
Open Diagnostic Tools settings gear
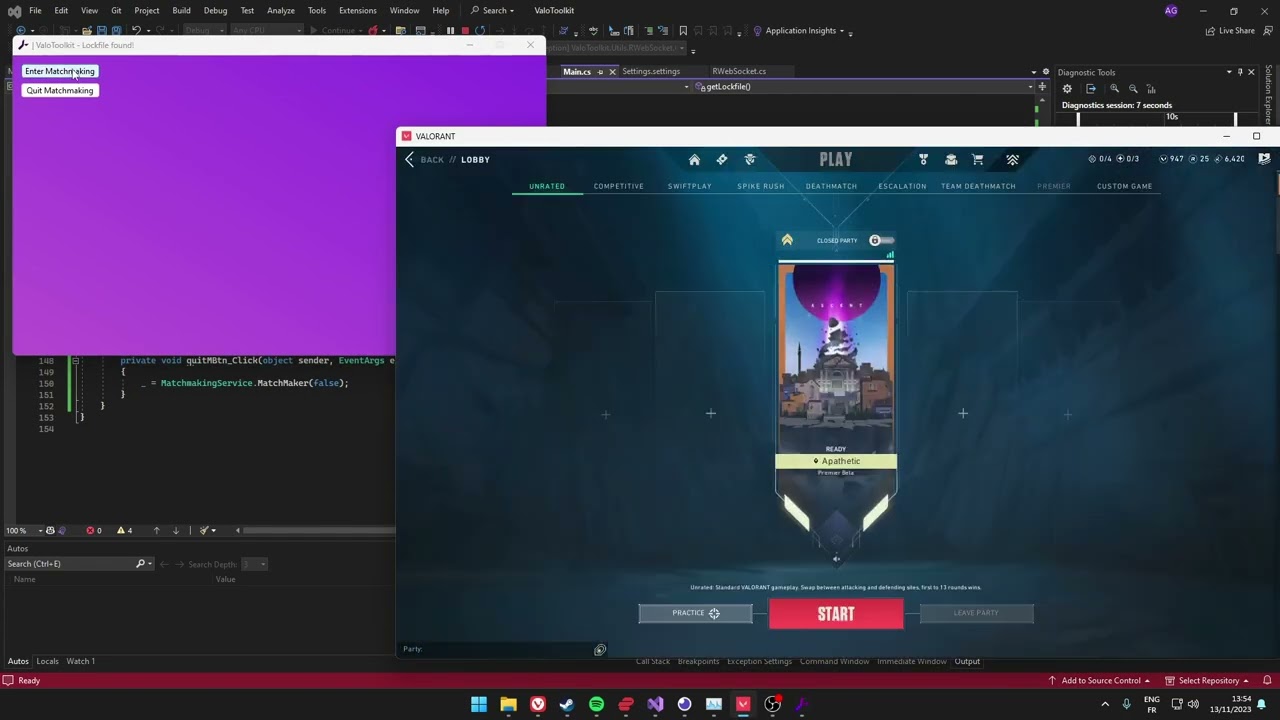[1067, 89]
